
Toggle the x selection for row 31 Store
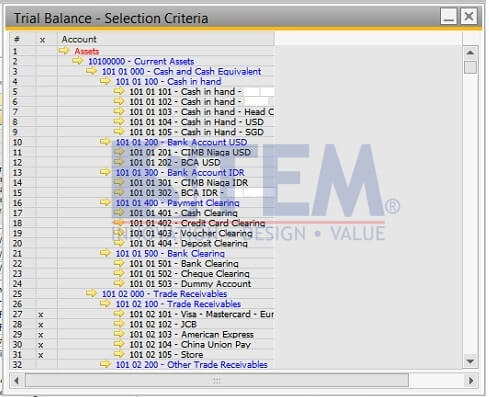pos(41,355)
